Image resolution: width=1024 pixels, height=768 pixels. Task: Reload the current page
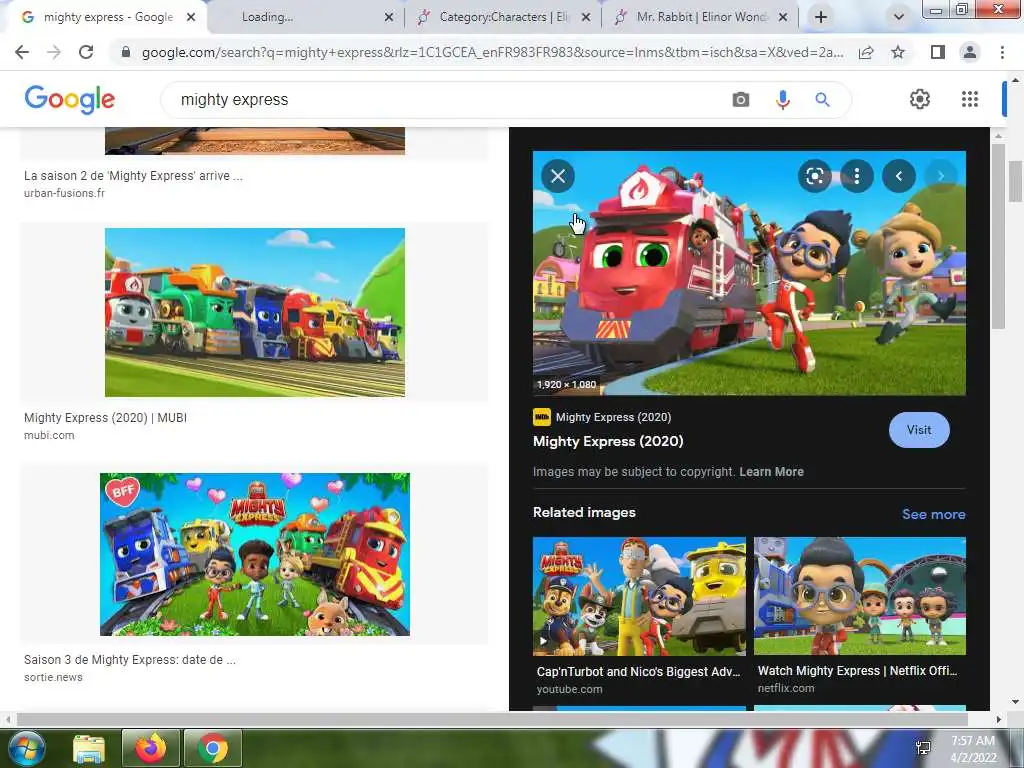coord(86,52)
